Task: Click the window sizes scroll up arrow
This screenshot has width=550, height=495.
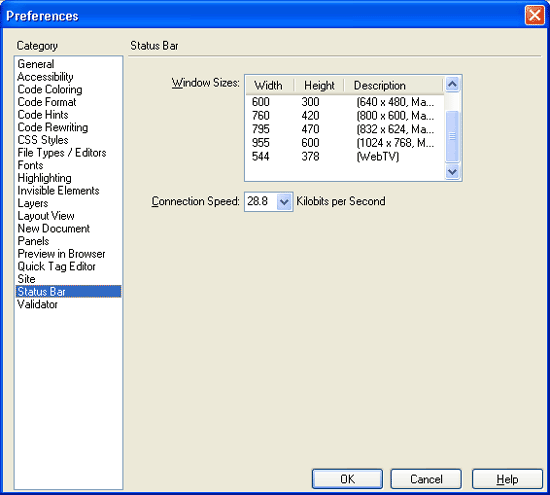Action: tap(452, 84)
